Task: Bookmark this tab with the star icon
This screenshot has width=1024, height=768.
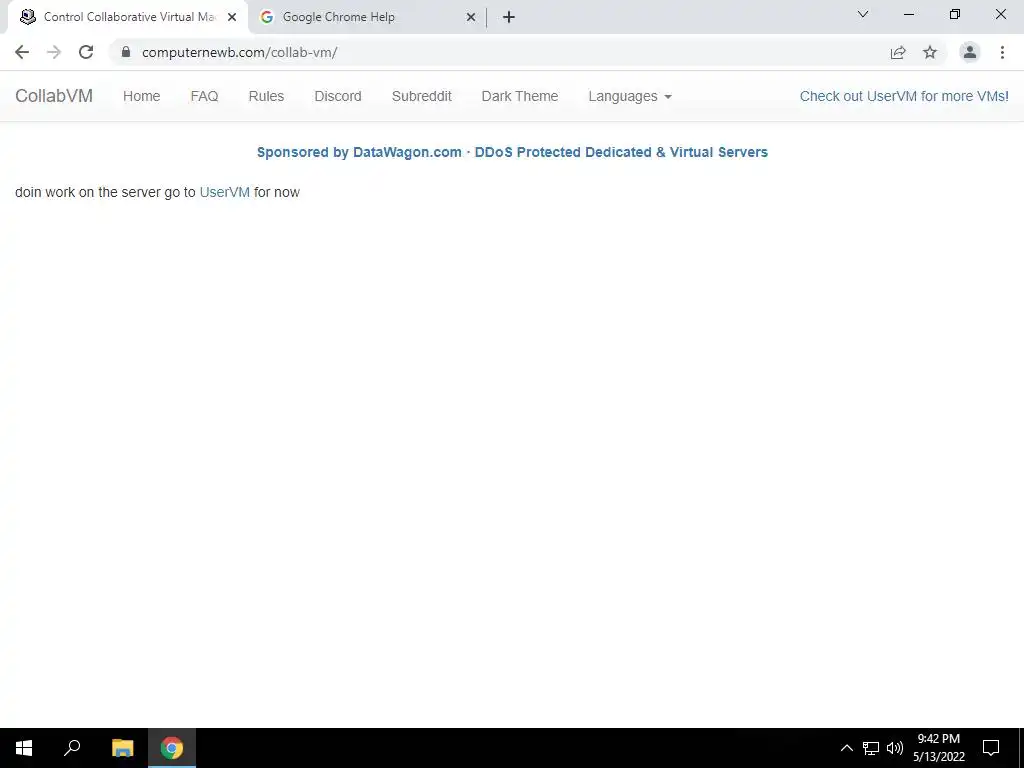Action: [930, 52]
